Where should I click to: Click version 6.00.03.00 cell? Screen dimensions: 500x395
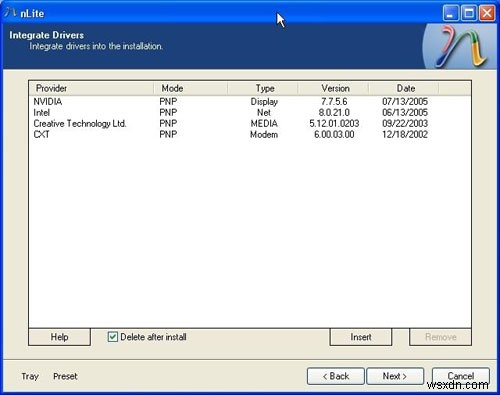334,134
